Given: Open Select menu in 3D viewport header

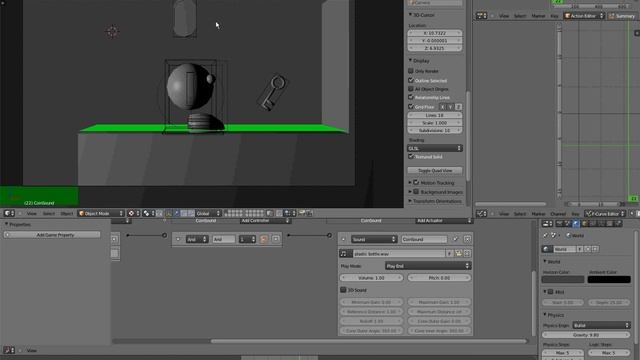Looking at the screenshot, I should pyautogui.click(x=49, y=213).
